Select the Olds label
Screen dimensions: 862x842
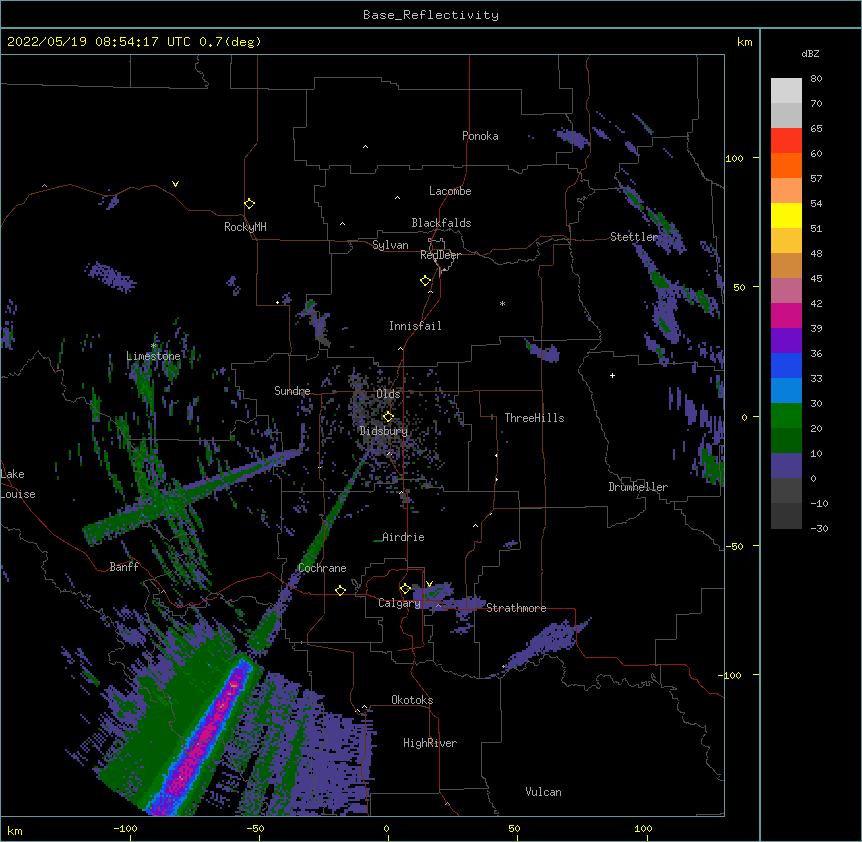point(388,394)
